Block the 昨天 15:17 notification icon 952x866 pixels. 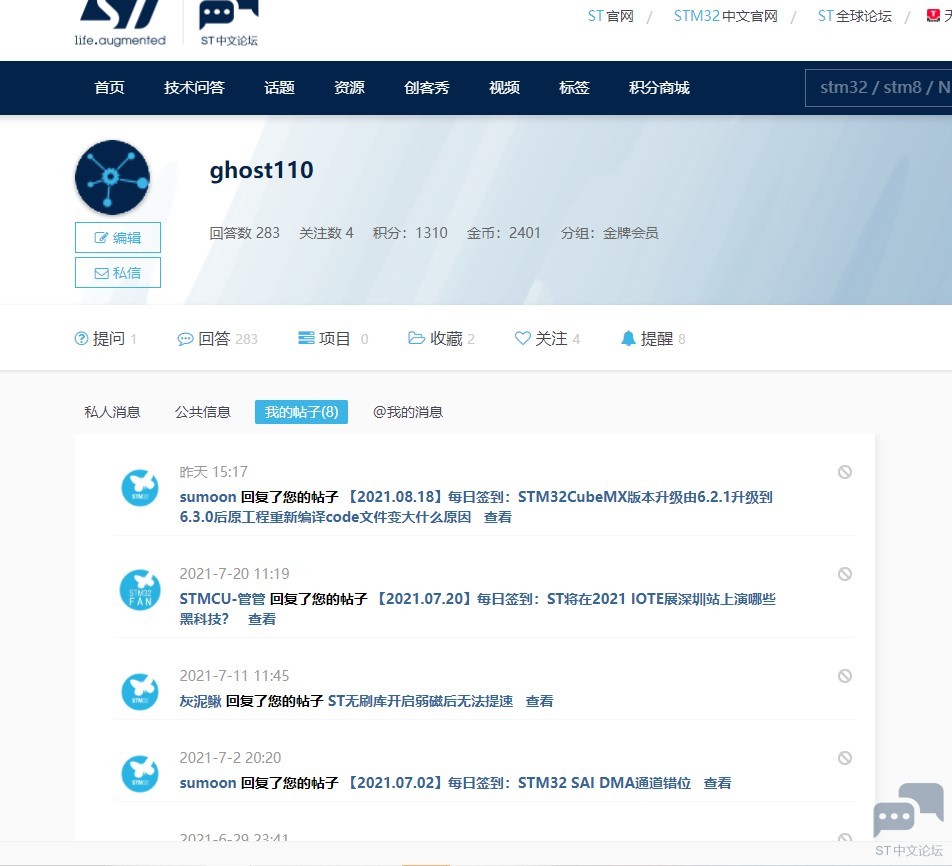point(845,472)
